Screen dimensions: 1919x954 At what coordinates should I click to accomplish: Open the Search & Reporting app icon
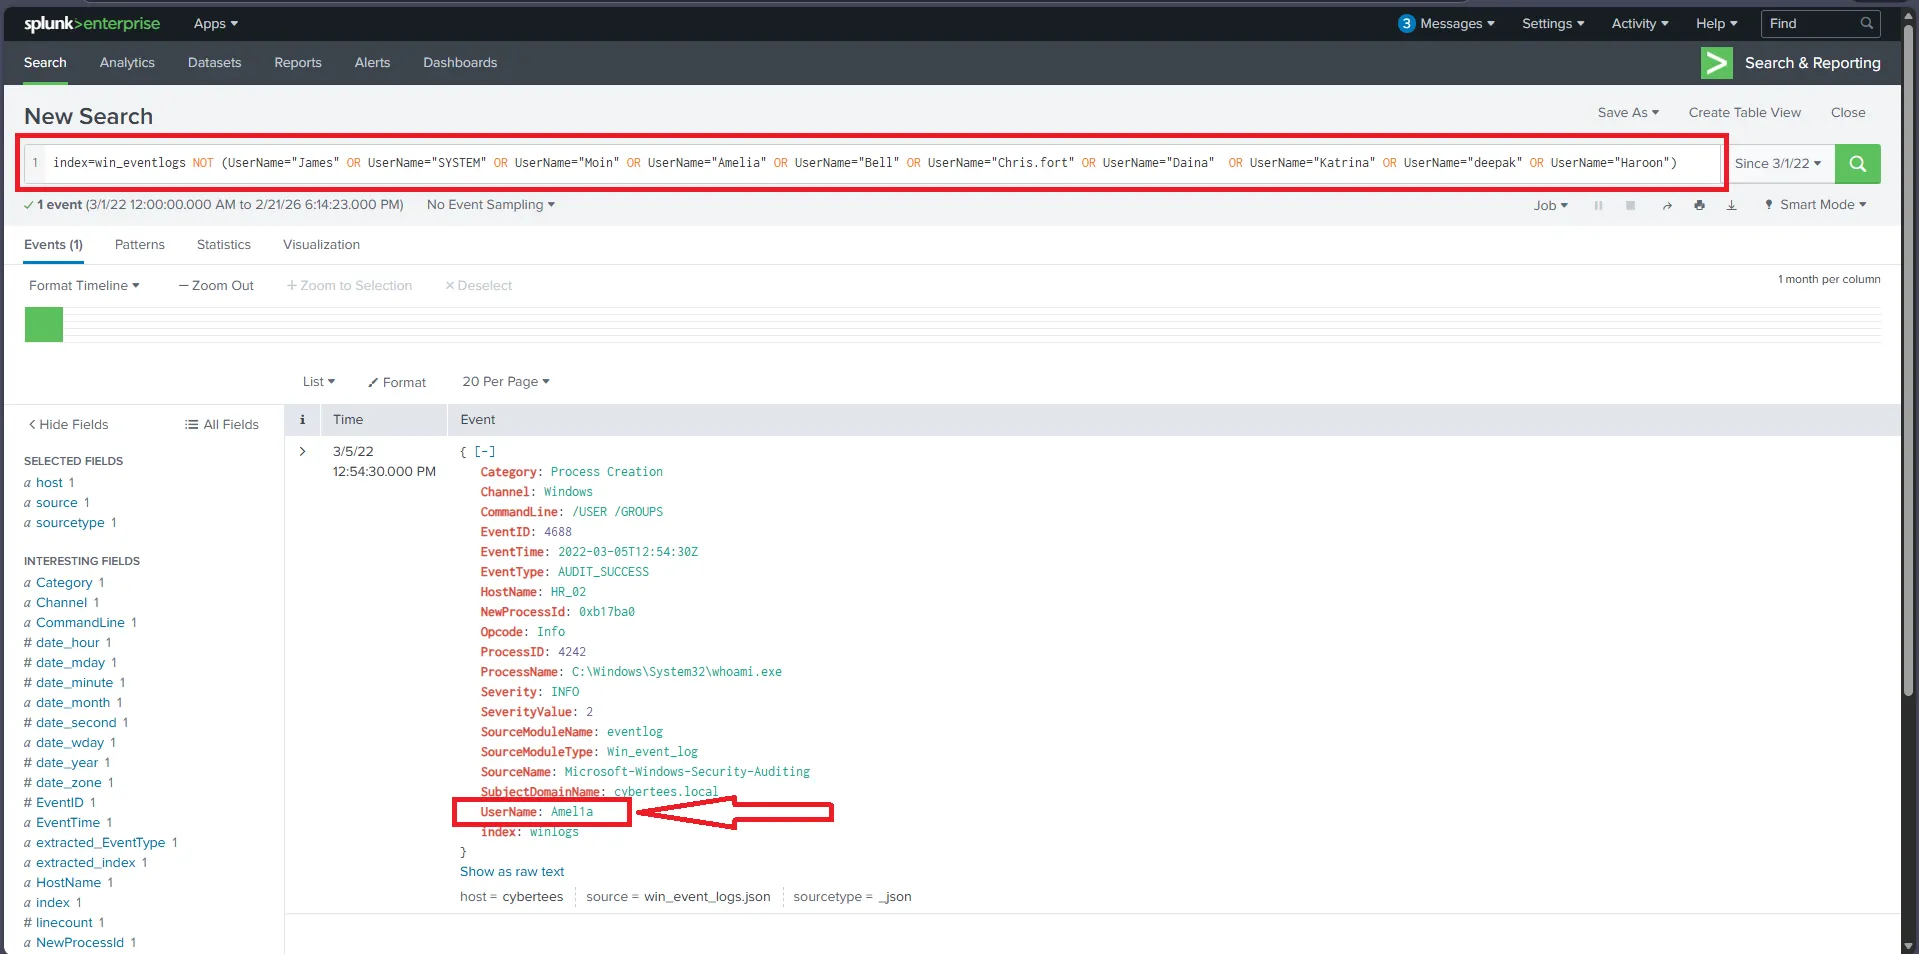coord(1715,63)
